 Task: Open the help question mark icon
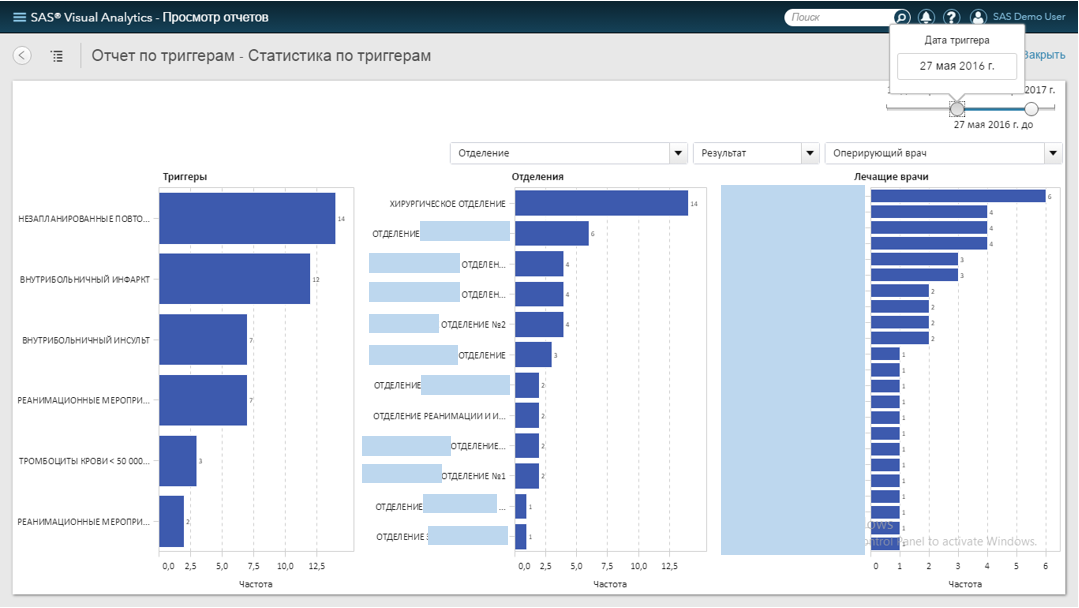click(x=951, y=17)
